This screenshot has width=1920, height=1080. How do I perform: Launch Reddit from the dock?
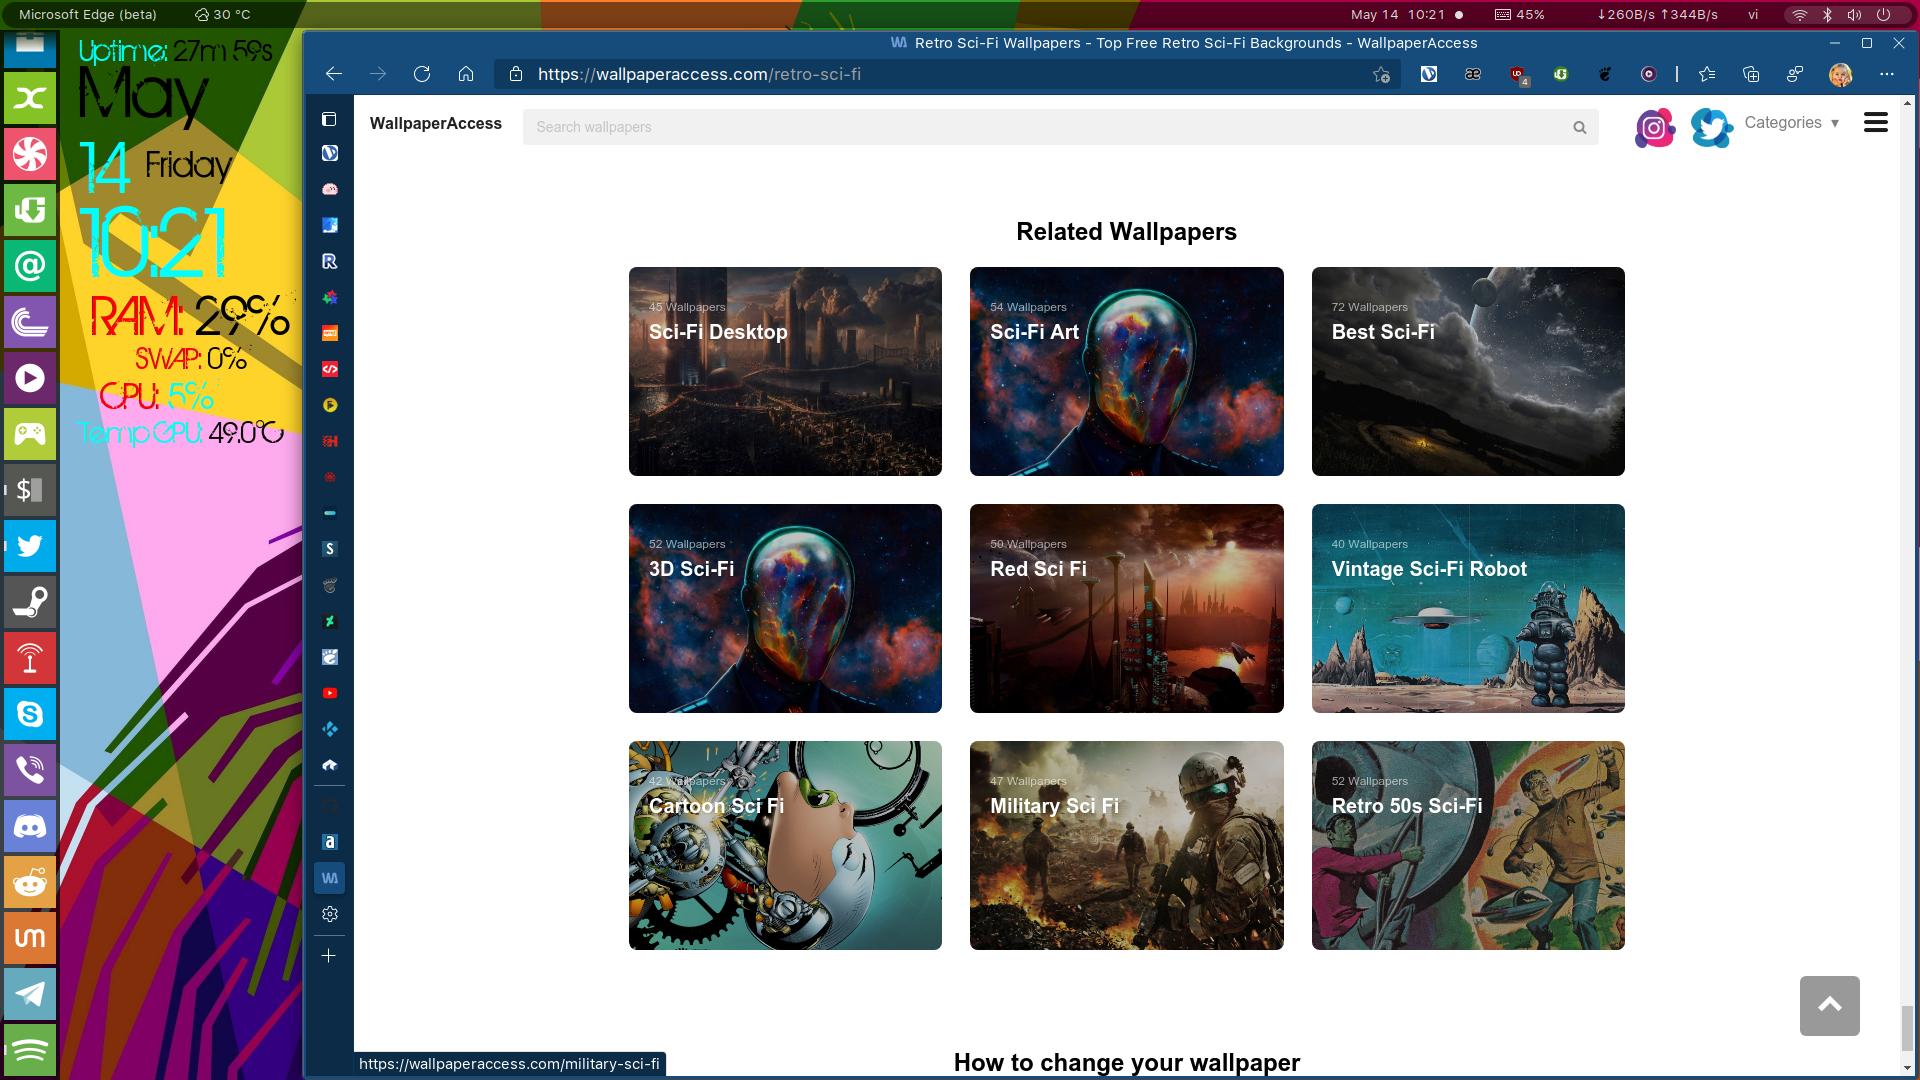point(30,882)
